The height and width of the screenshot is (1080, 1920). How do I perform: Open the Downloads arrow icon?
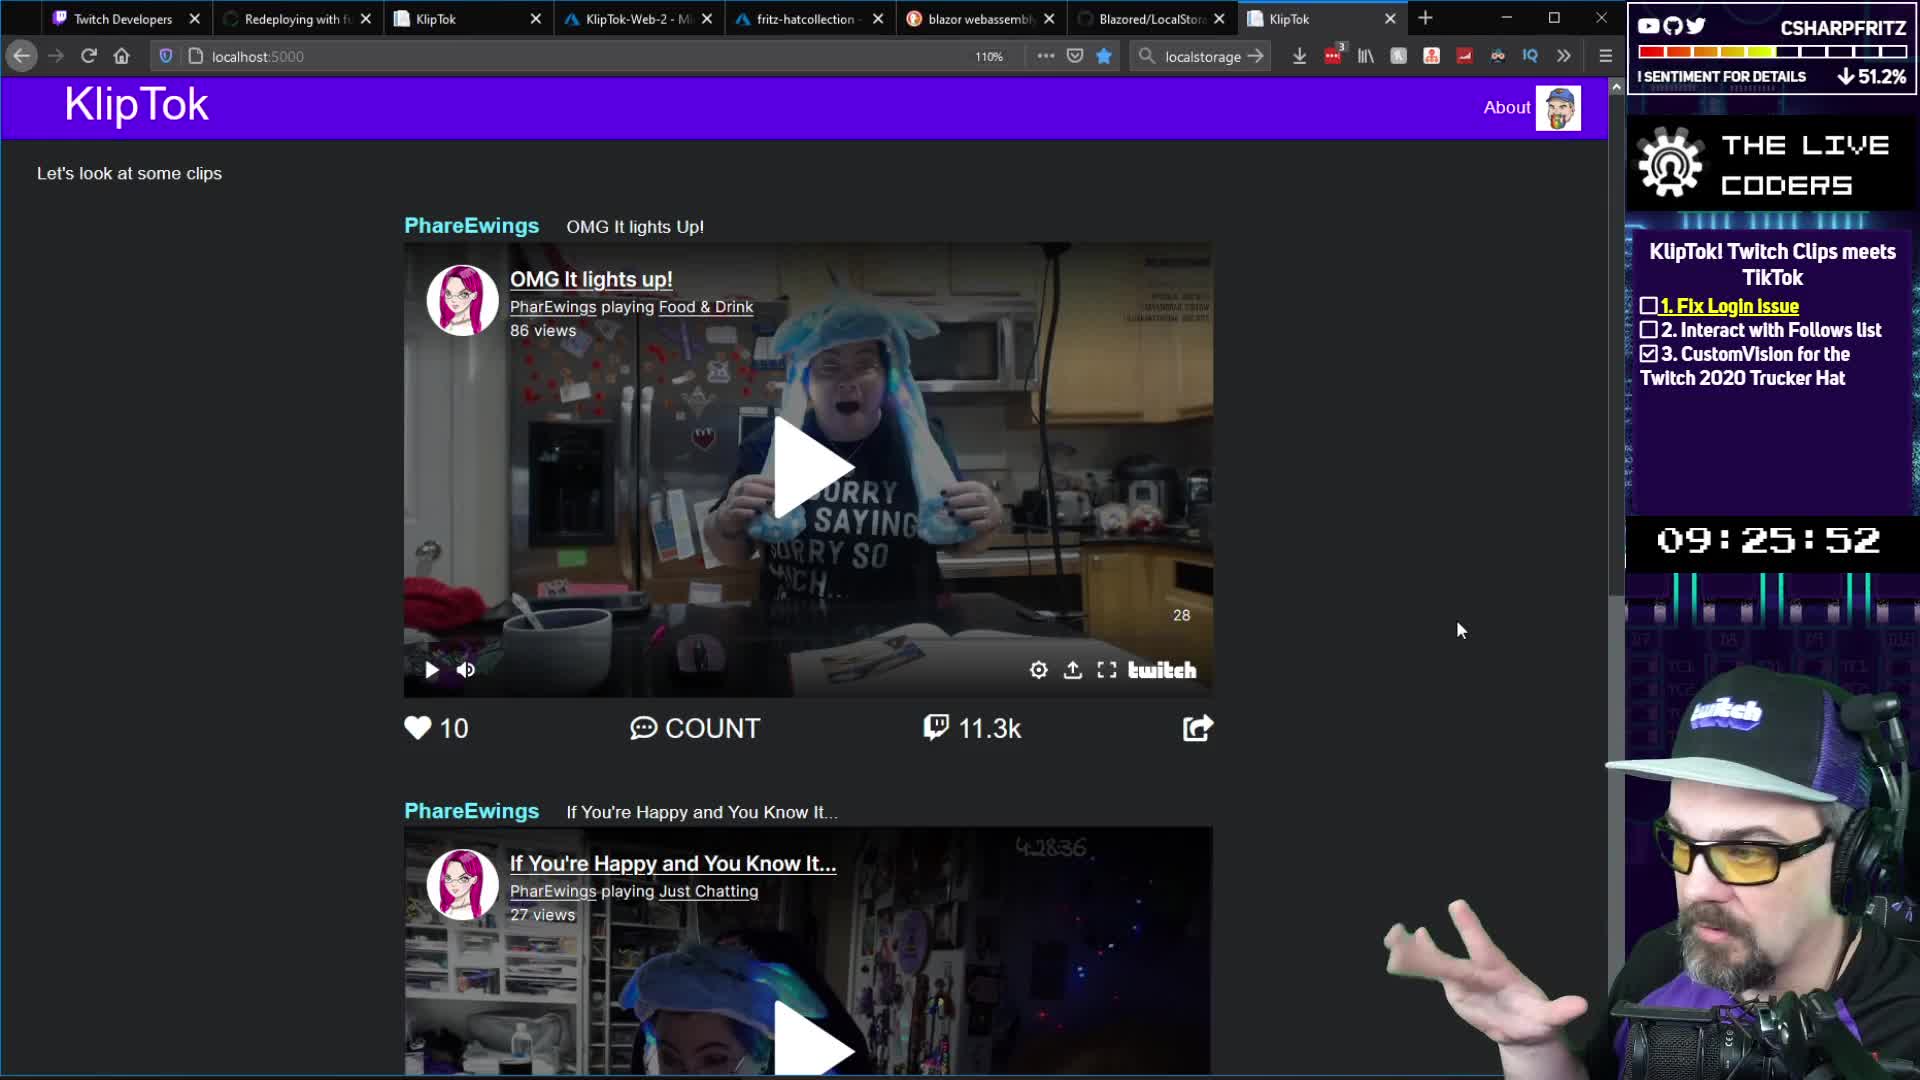tap(1299, 56)
